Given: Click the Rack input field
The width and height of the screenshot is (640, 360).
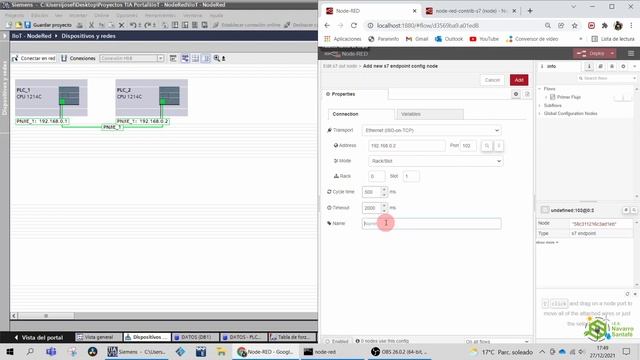Looking at the screenshot, I should tap(376, 176).
